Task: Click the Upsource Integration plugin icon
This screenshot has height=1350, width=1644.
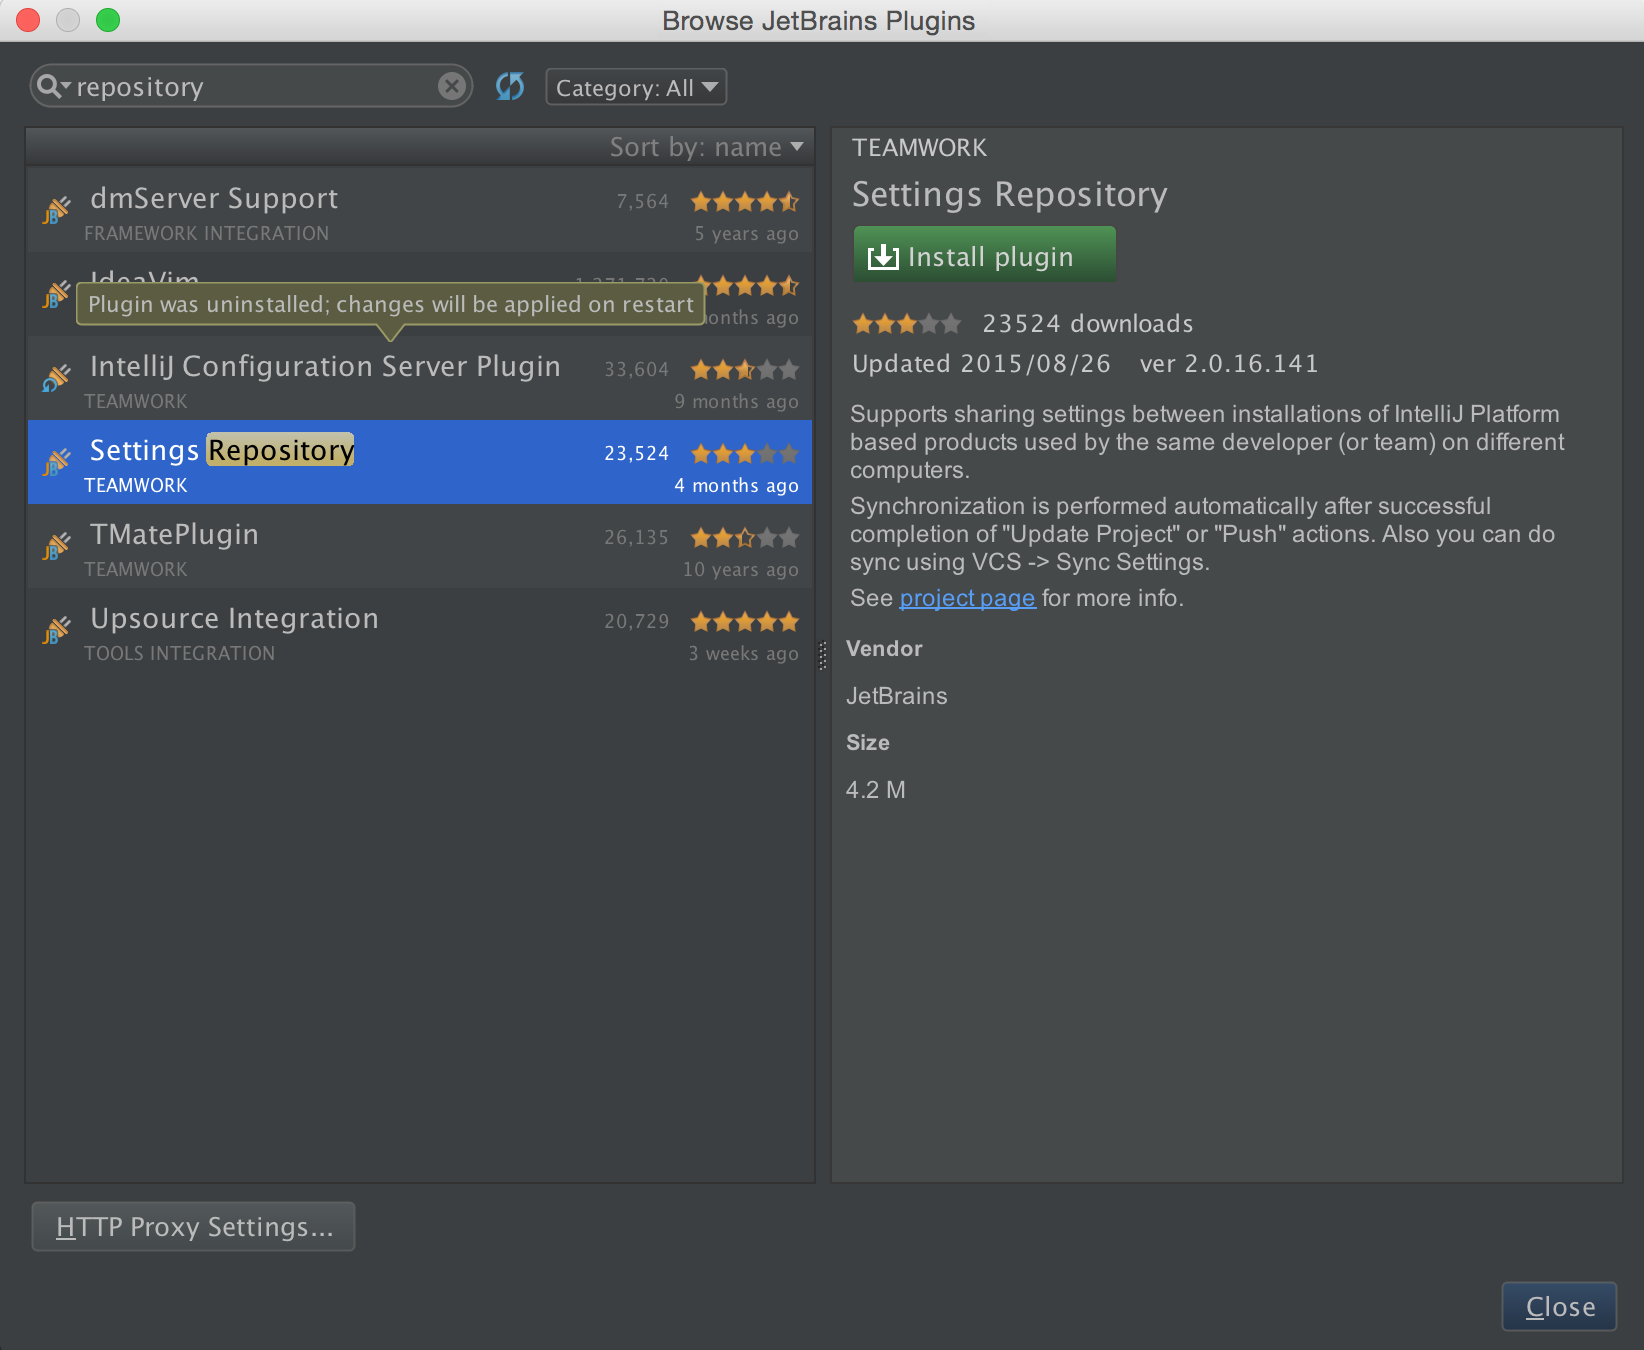Action: (x=57, y=631)
